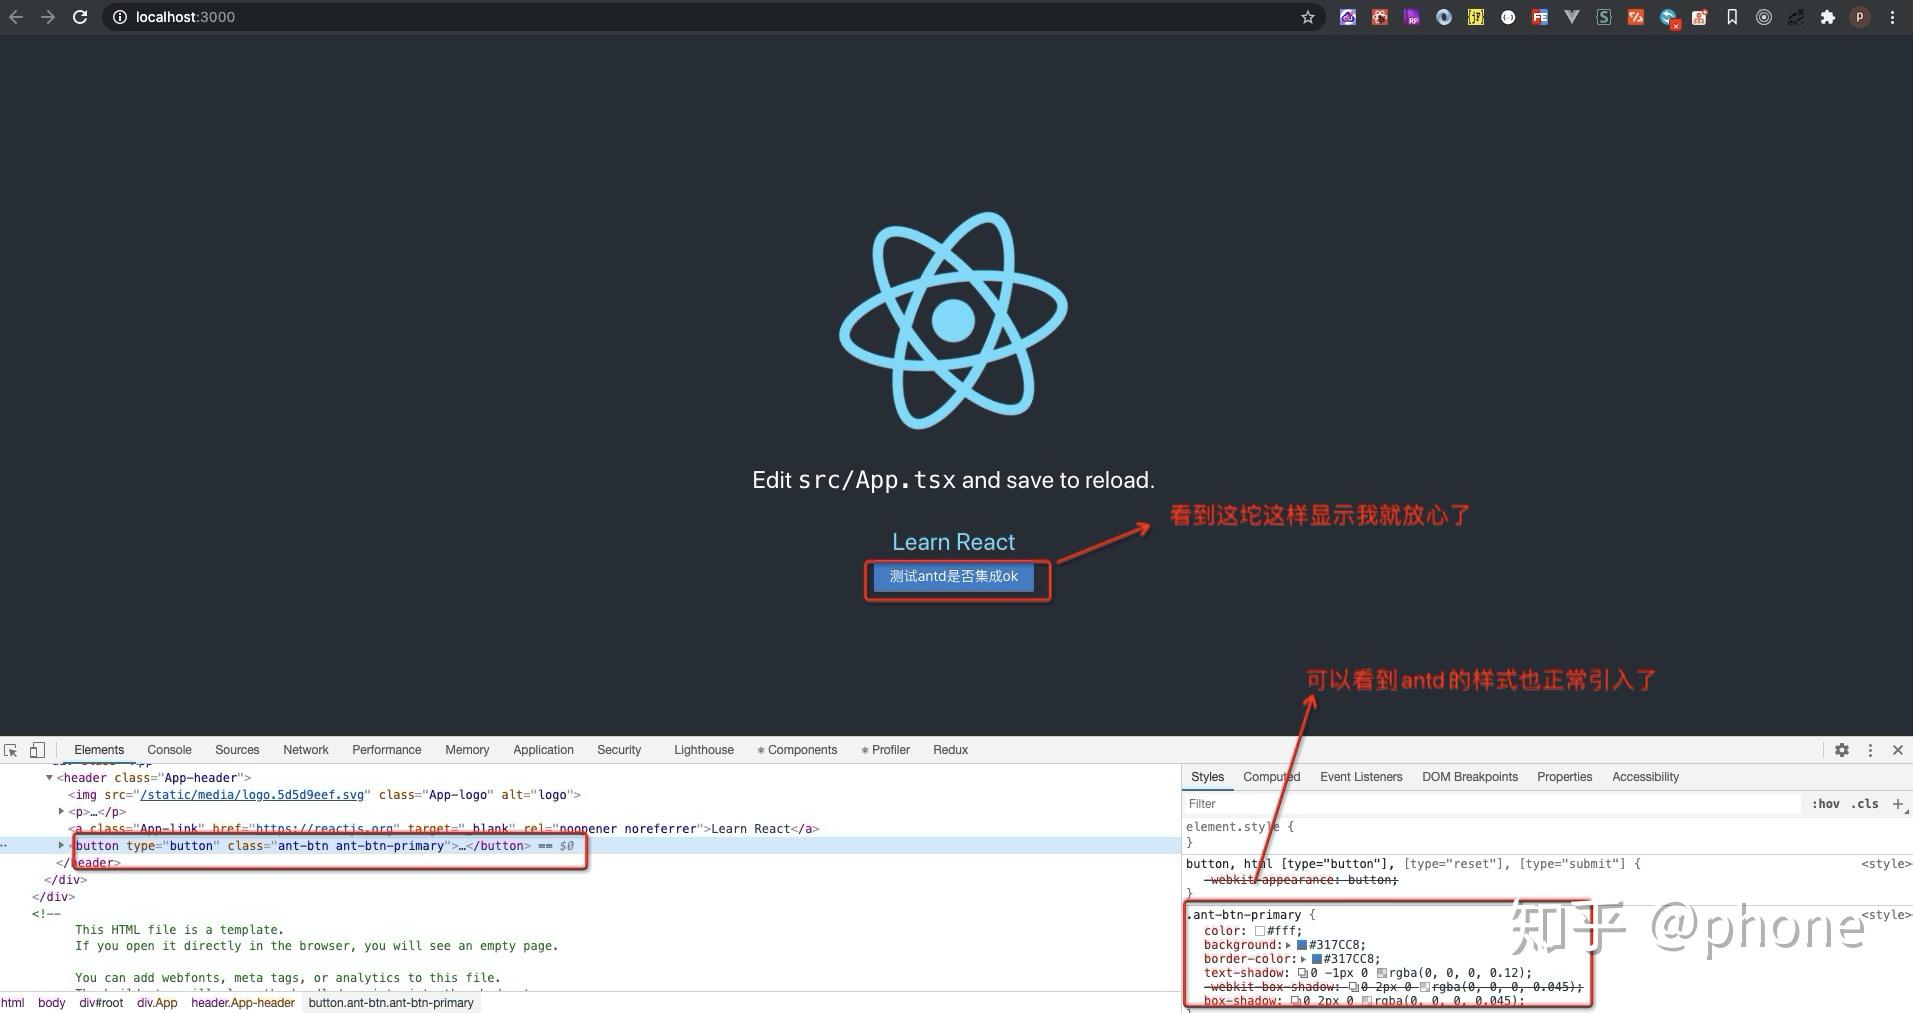1913x1013 pixels.
Task: Reload the localhost page
Action: coord(80,17)
